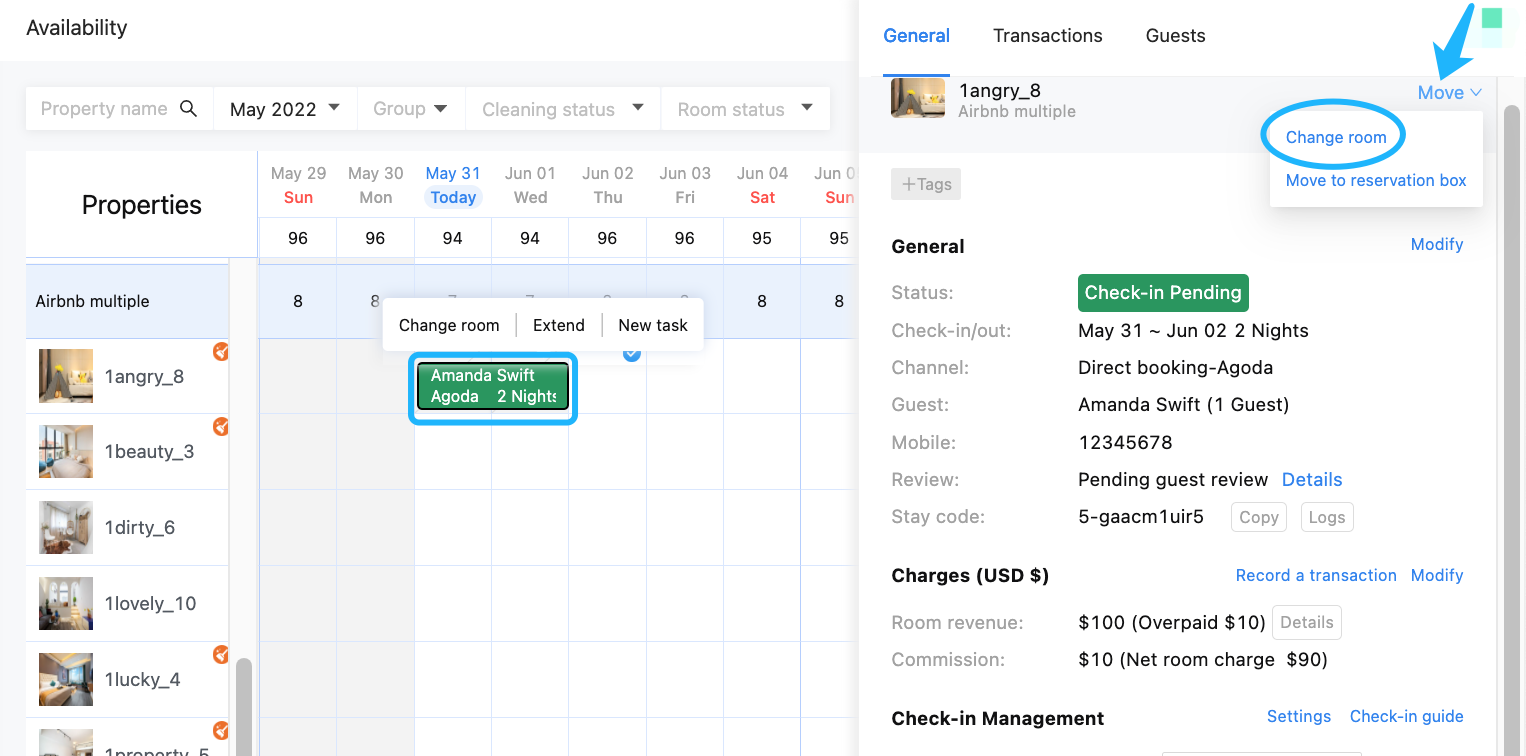Click the mobile number 12345678

[x=1125, y=442]
